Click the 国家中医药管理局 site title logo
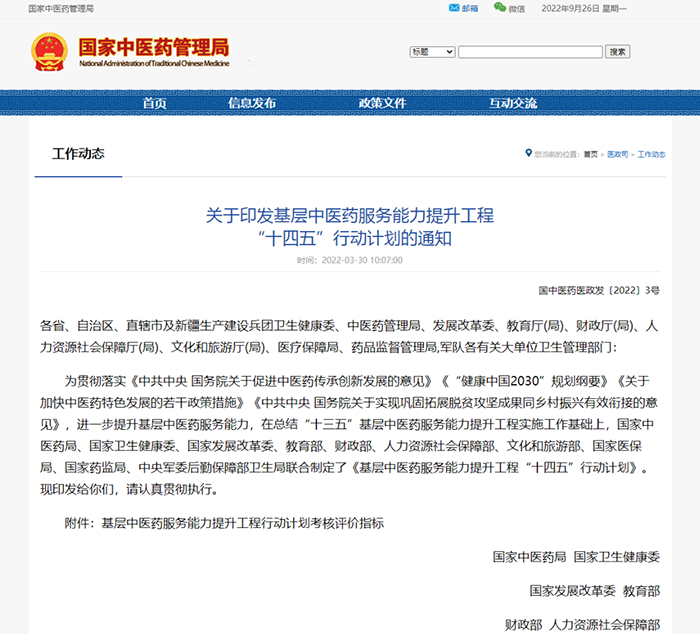This screenshot has width=700, height=634. click(x=154, y=47)
